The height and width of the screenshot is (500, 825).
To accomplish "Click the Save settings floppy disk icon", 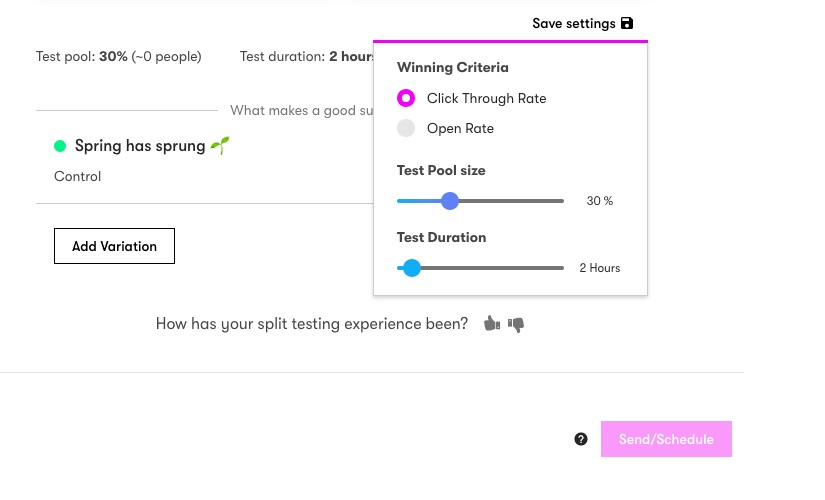I will coord(627,23).
